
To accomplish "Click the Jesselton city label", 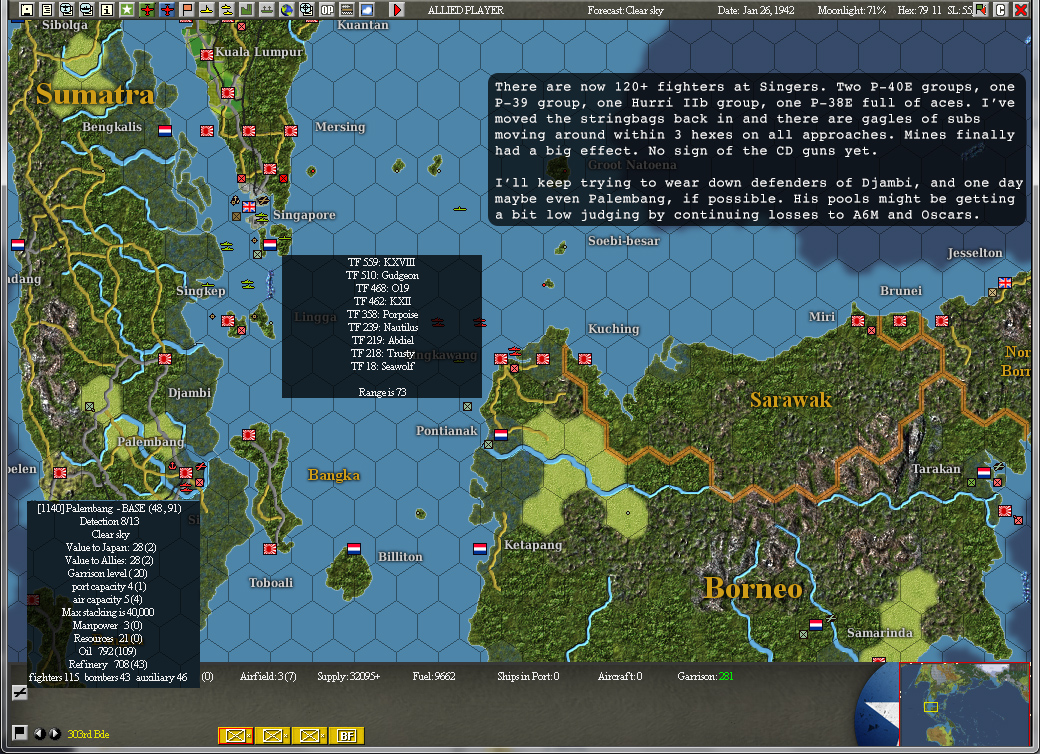I will [974, 253].
